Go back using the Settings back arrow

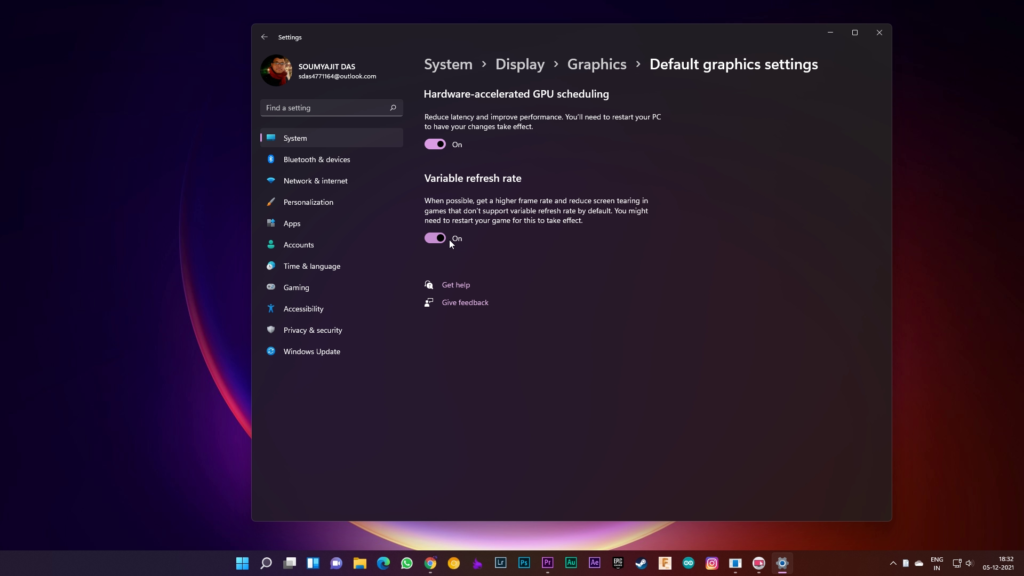[264, 37]
